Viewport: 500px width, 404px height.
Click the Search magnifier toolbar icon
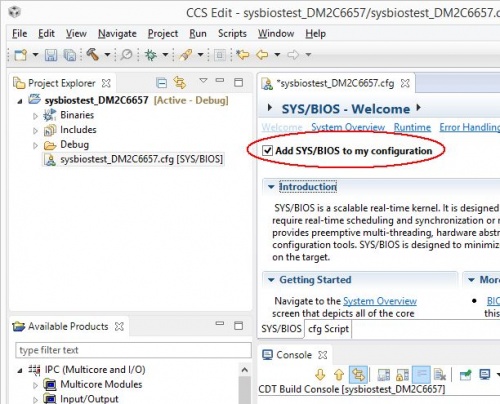[126, 54]
